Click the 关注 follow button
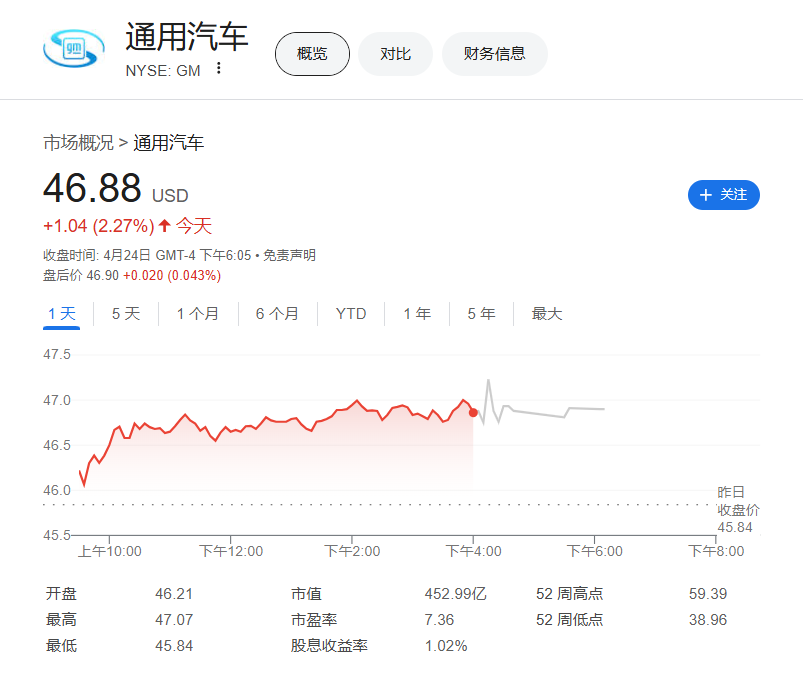This screenshot has width=803, height=676. coord(724,195)
